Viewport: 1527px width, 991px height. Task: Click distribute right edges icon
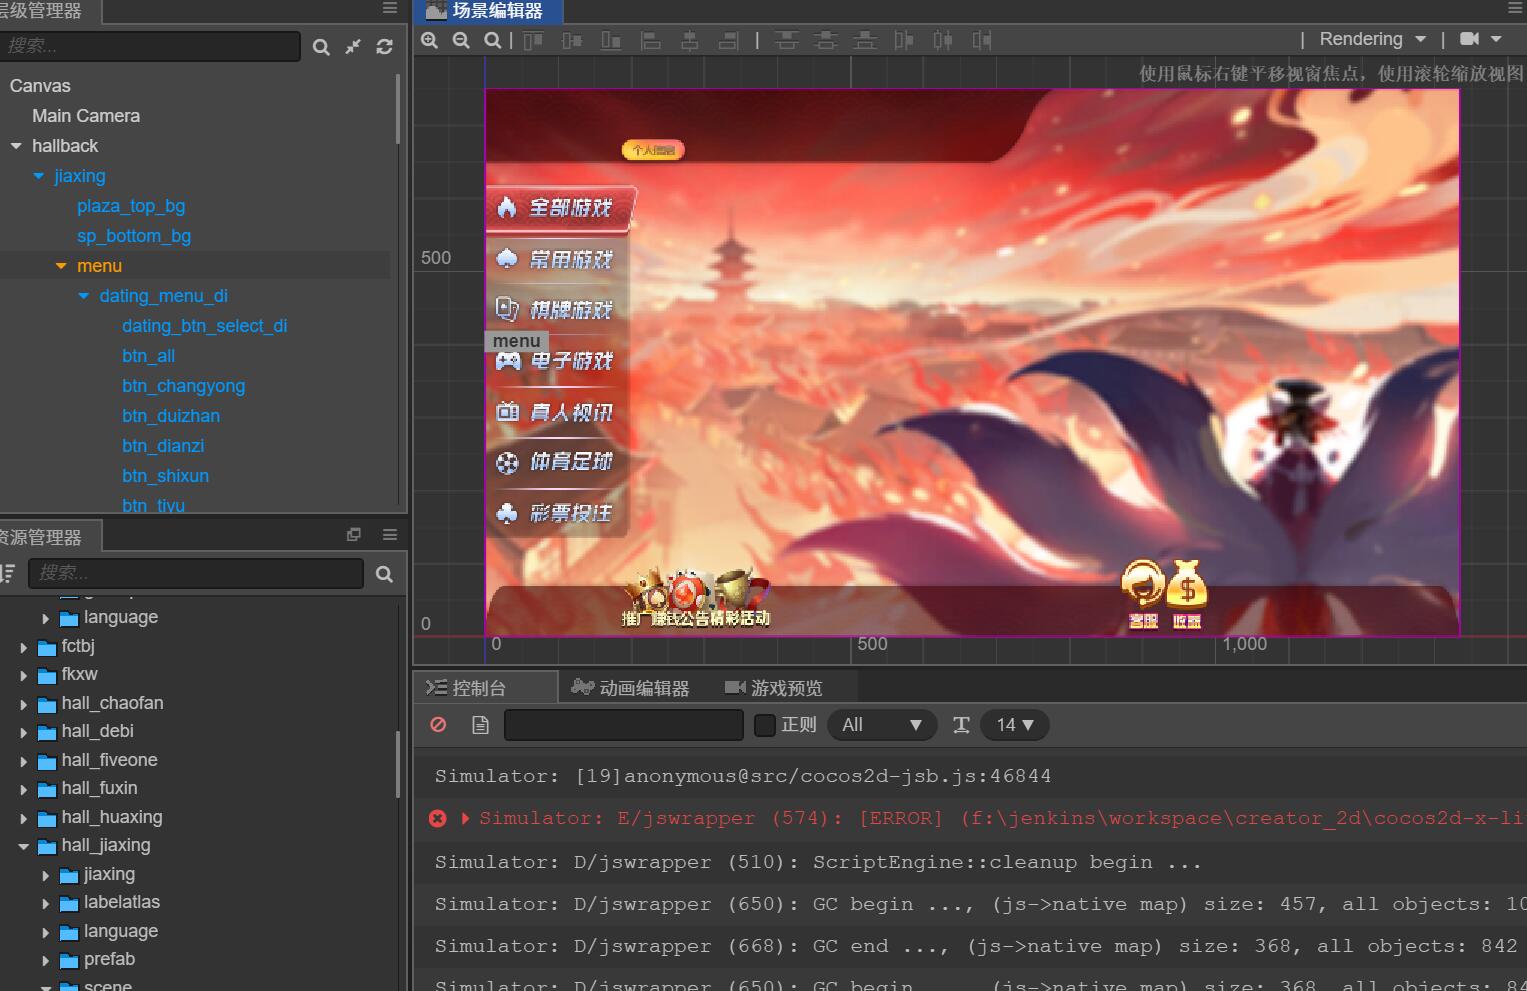tap(982, 40)
